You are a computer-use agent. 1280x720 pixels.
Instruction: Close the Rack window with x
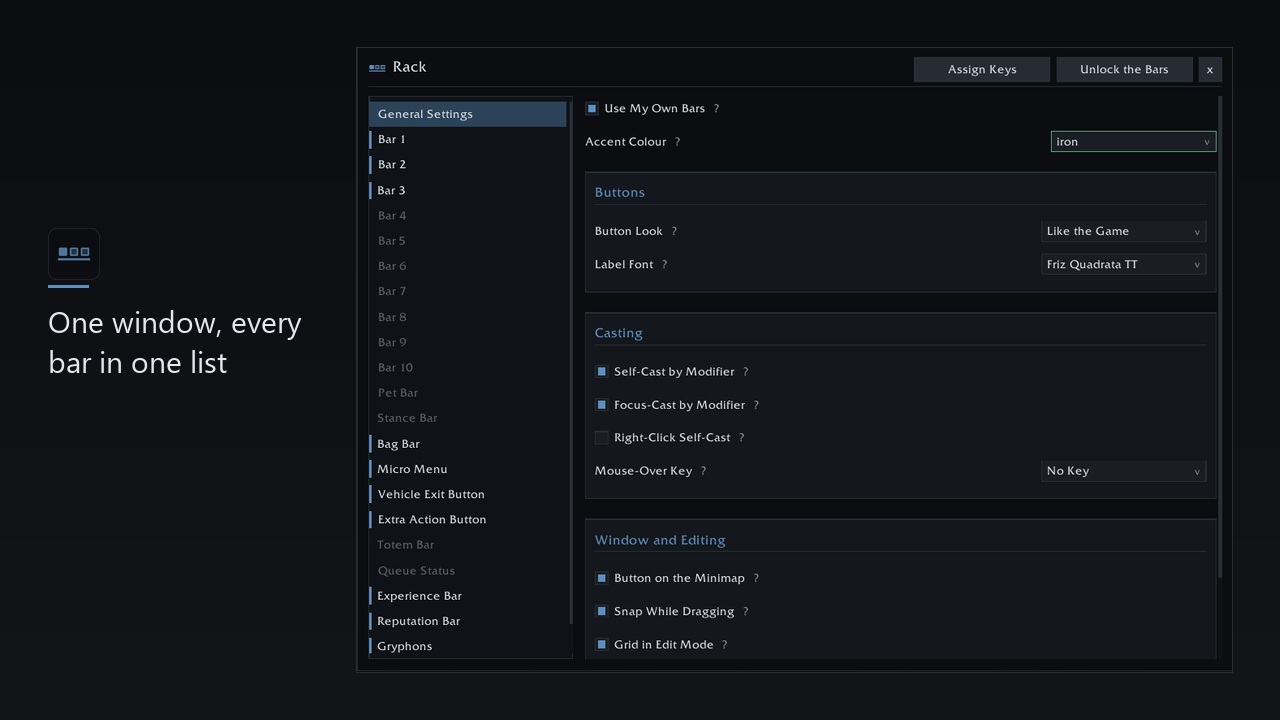click(1210, 69)
